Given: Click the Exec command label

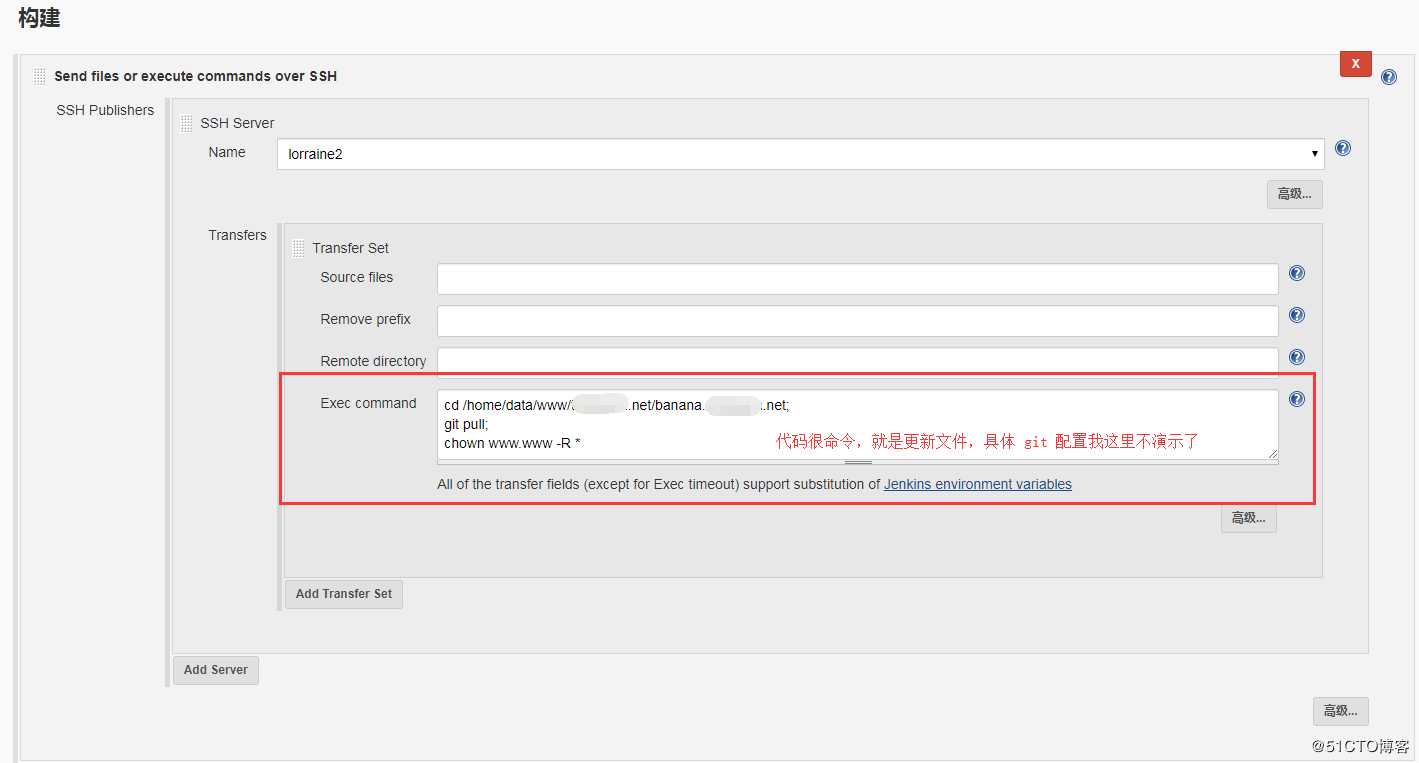Looking at the screenshot, I should coord(368,403).
